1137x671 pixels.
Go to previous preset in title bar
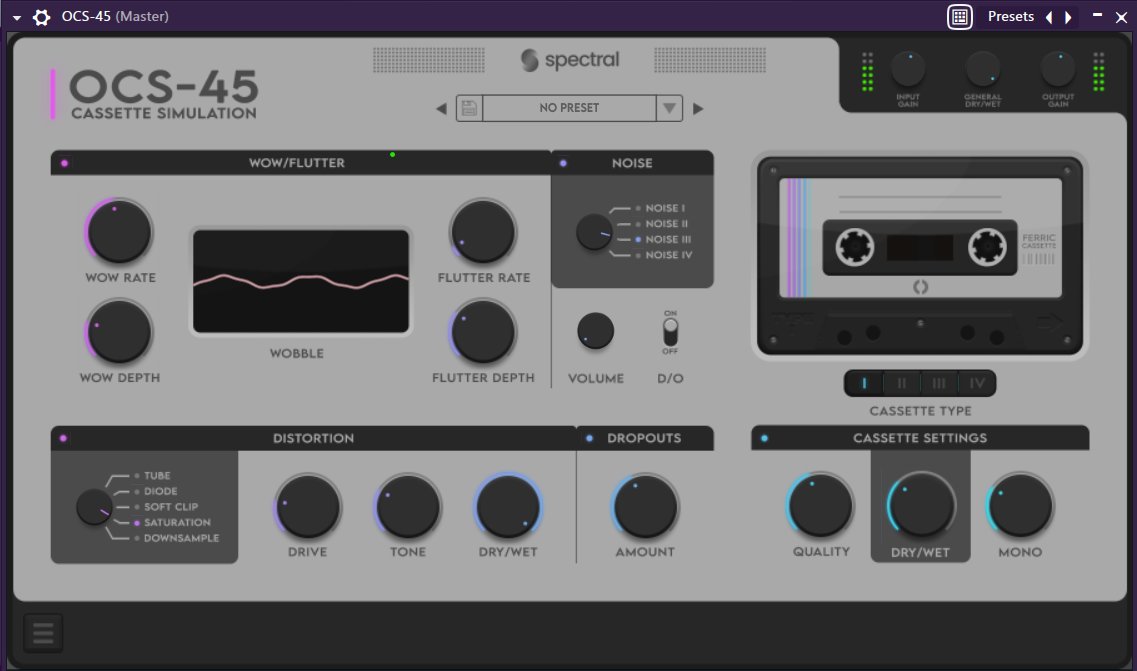coord(1049,17)
